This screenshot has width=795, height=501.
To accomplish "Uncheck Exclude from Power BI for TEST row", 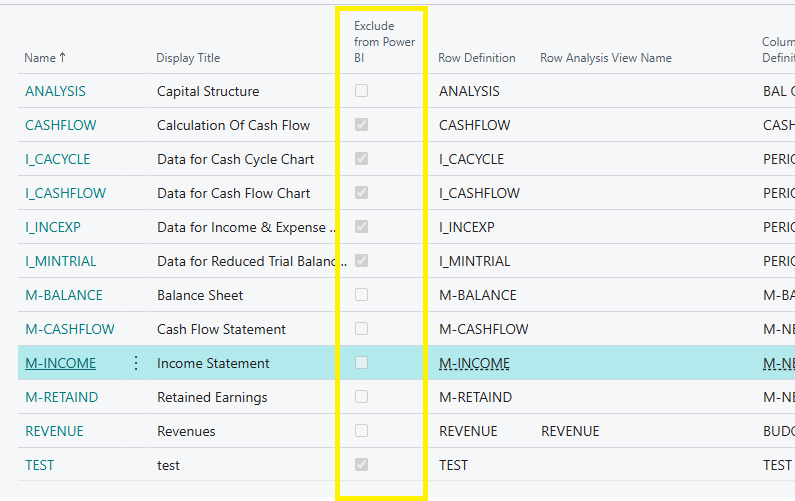I will point(361,465).
